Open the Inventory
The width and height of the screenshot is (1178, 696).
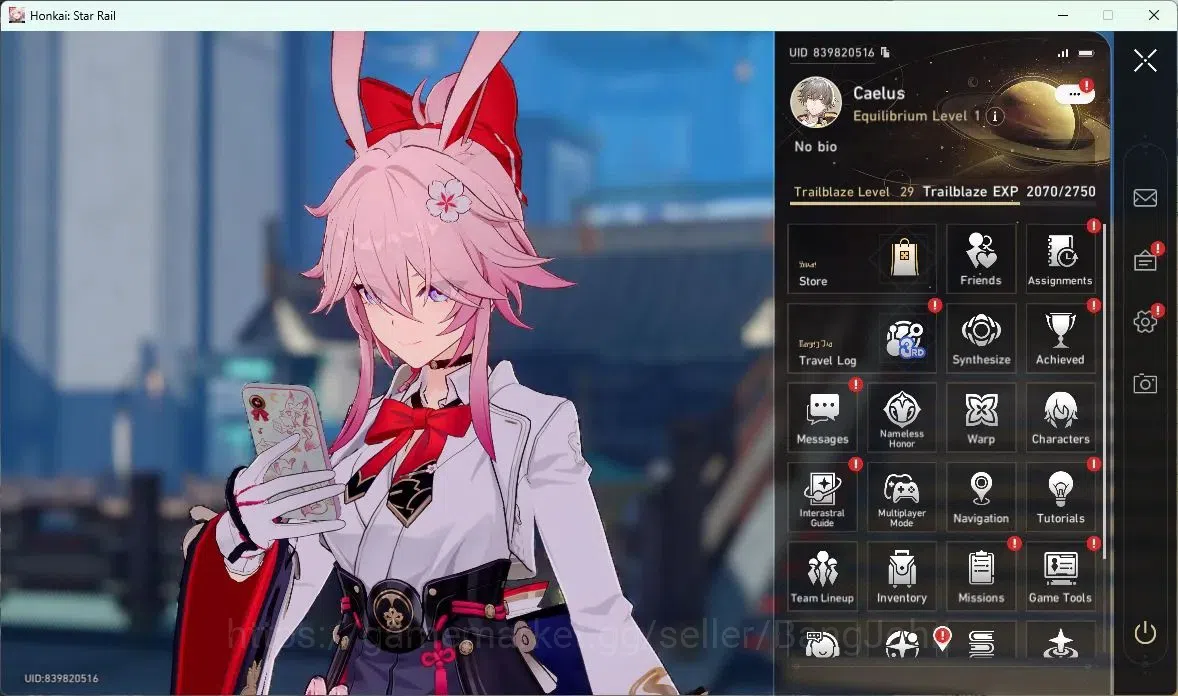(902, 576)
